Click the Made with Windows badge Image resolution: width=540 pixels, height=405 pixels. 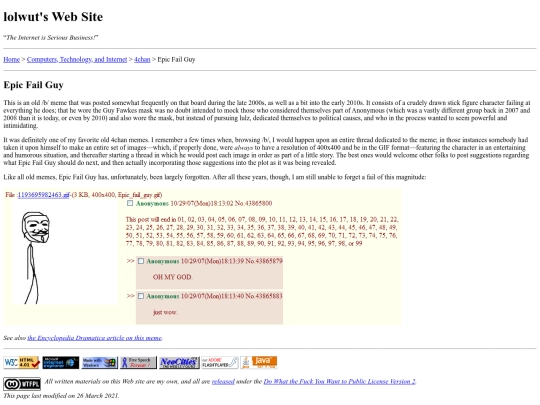pyautogui.click(x=100, y=362)
